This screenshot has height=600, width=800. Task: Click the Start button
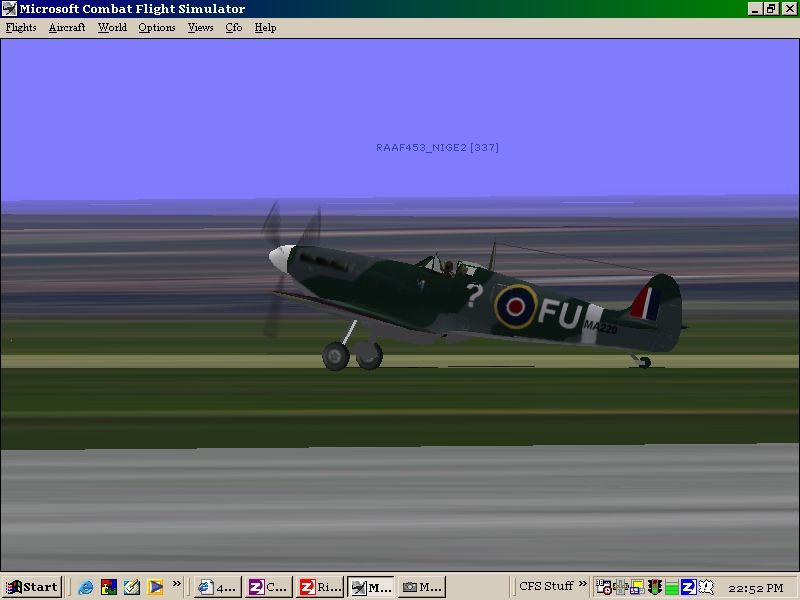pos(32,587)
